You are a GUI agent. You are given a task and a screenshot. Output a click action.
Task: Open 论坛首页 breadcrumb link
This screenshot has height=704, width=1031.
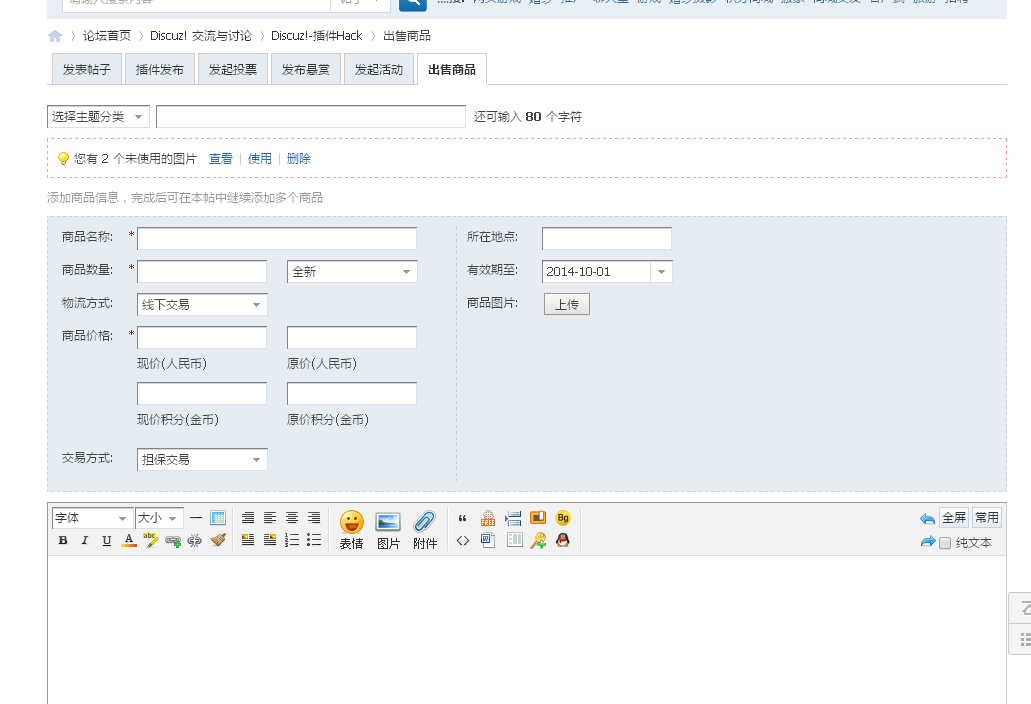(x=107, y=35)
